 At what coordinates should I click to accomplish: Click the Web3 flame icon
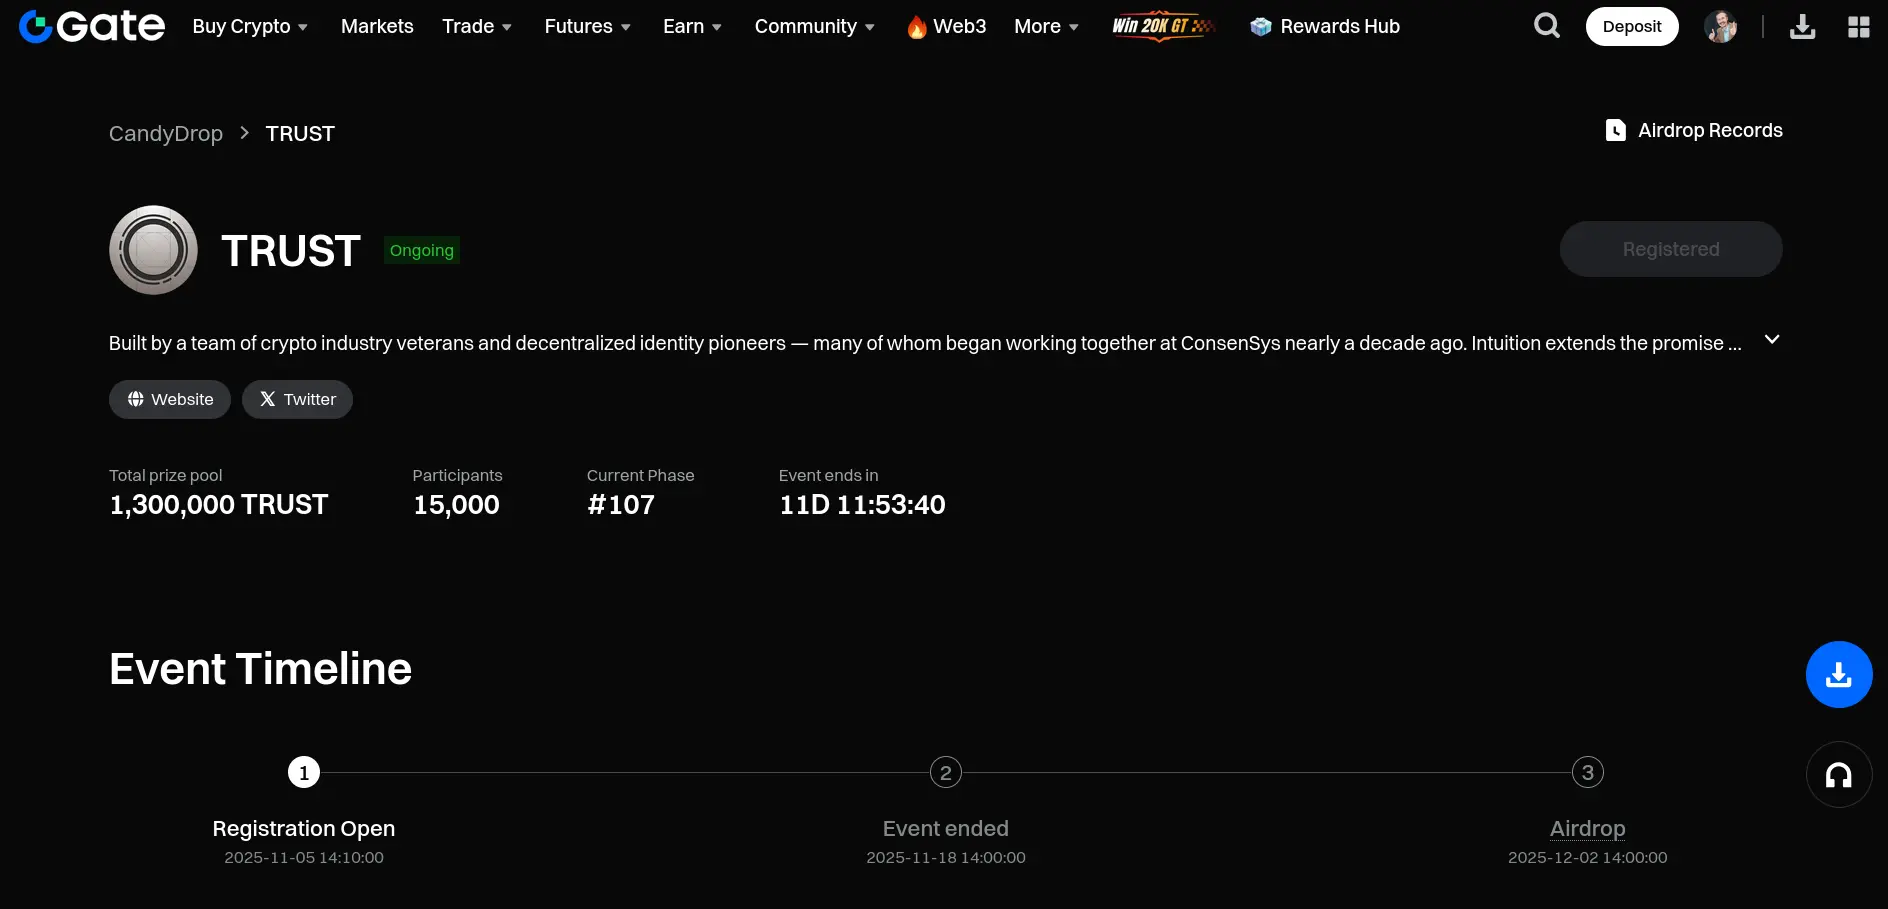(917, 27)
